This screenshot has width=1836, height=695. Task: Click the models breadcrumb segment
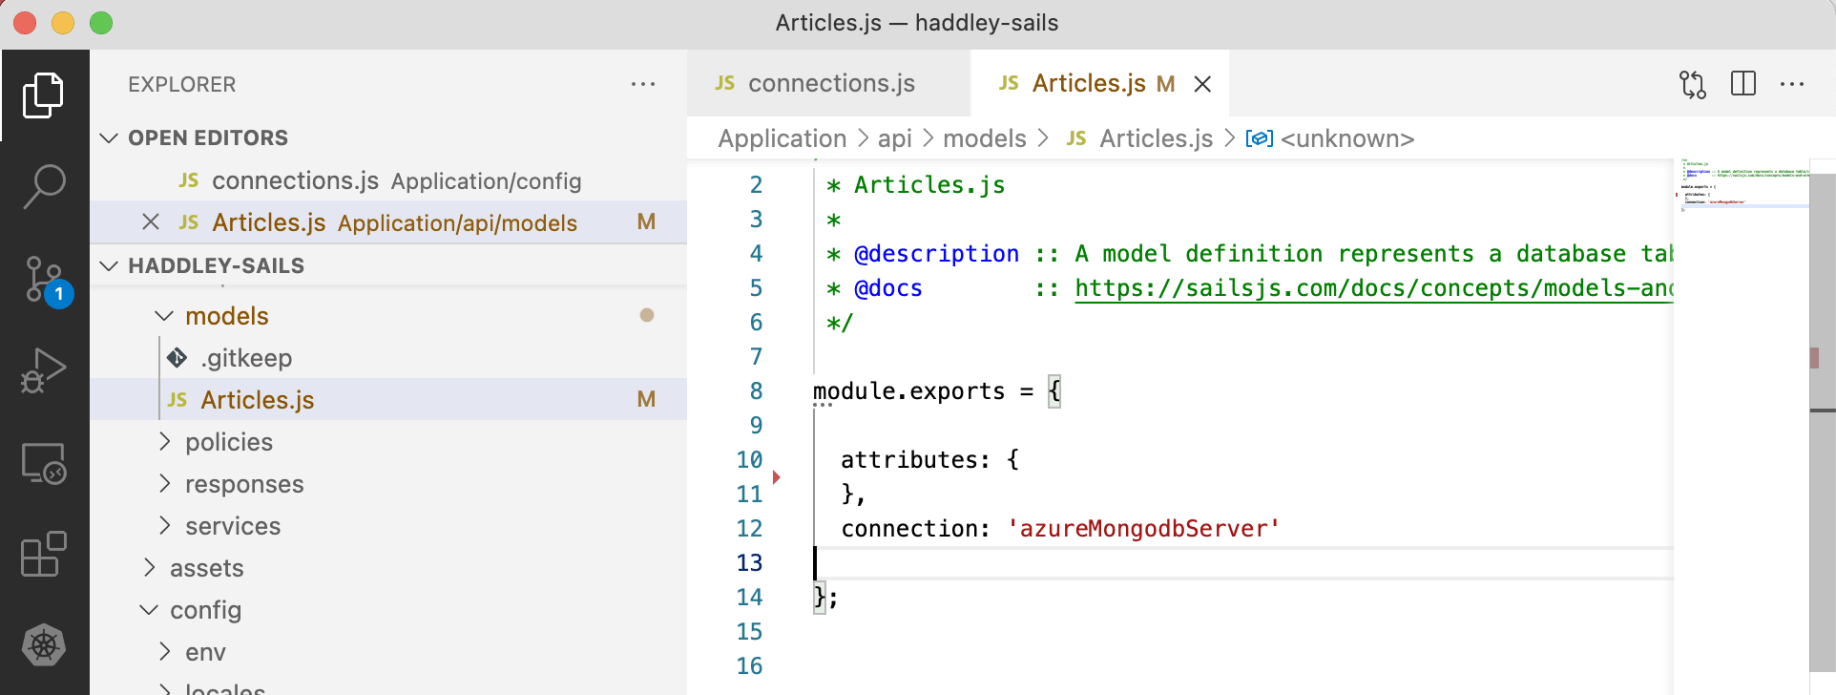984,139
